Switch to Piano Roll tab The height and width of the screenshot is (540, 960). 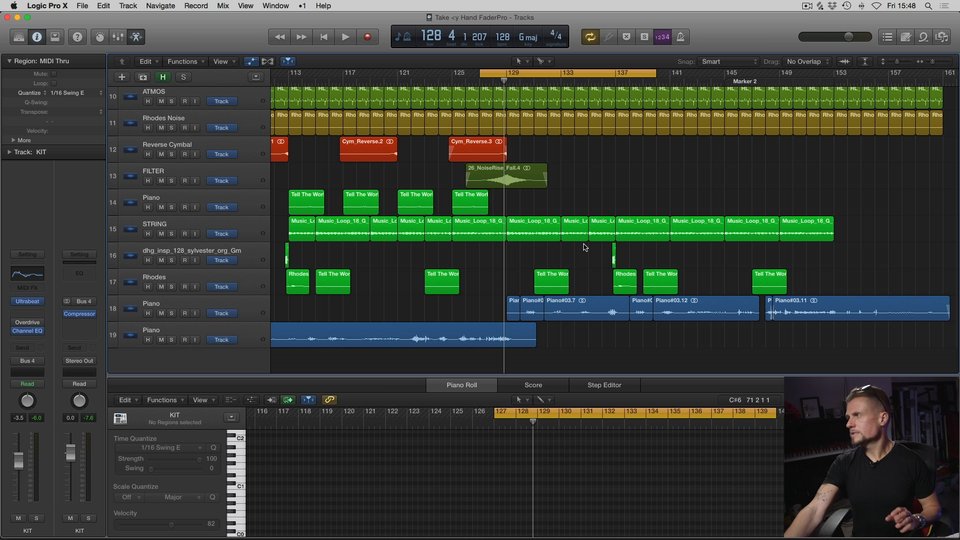coord(462,385)
